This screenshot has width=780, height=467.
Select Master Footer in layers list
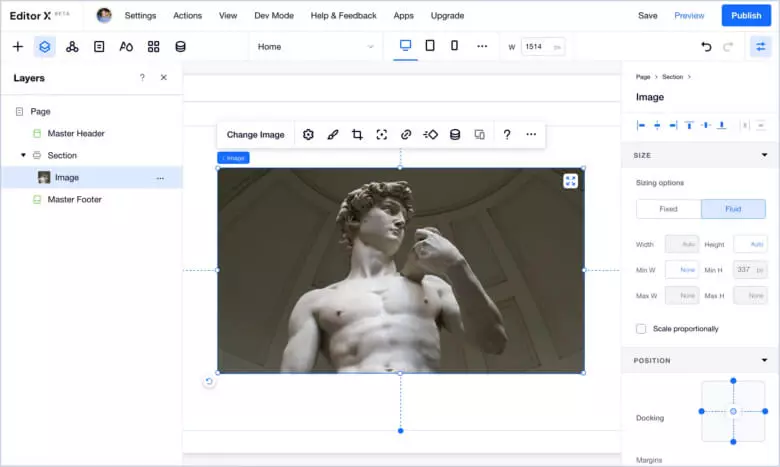[x=74, y=200]
